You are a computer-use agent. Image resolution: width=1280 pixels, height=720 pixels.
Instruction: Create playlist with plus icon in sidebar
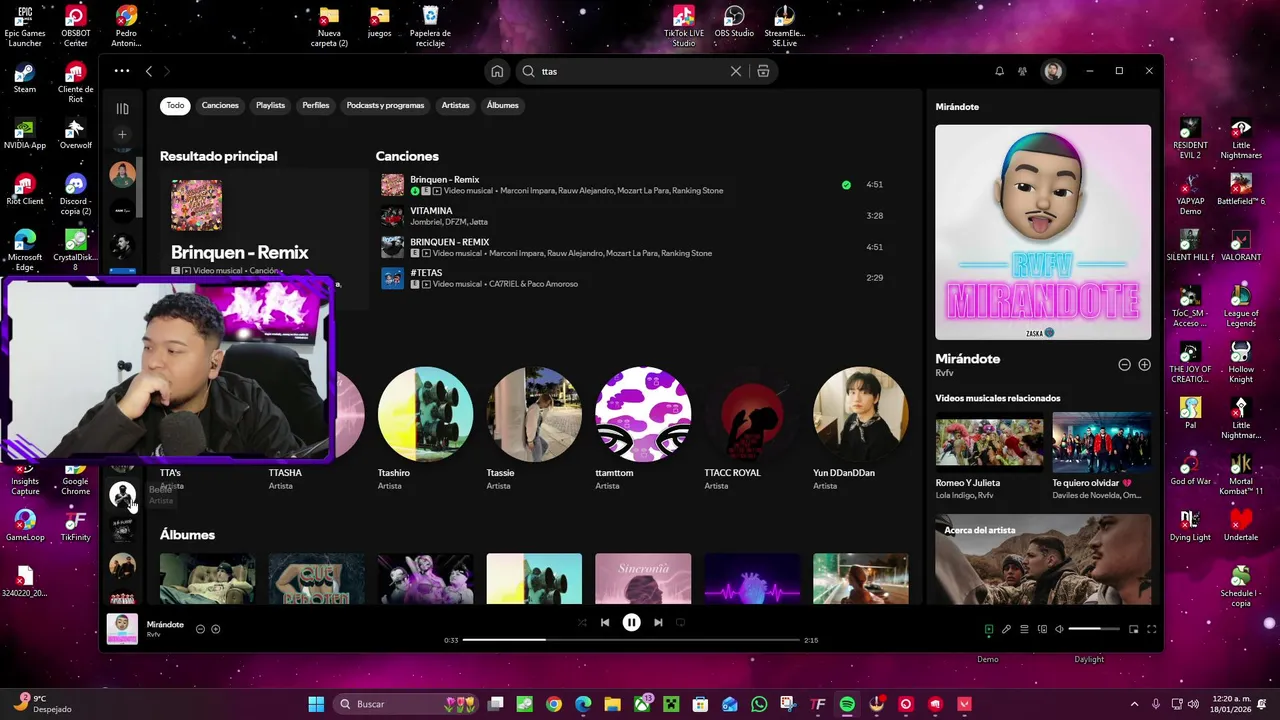pyautogui.click(x=122, y=134)
